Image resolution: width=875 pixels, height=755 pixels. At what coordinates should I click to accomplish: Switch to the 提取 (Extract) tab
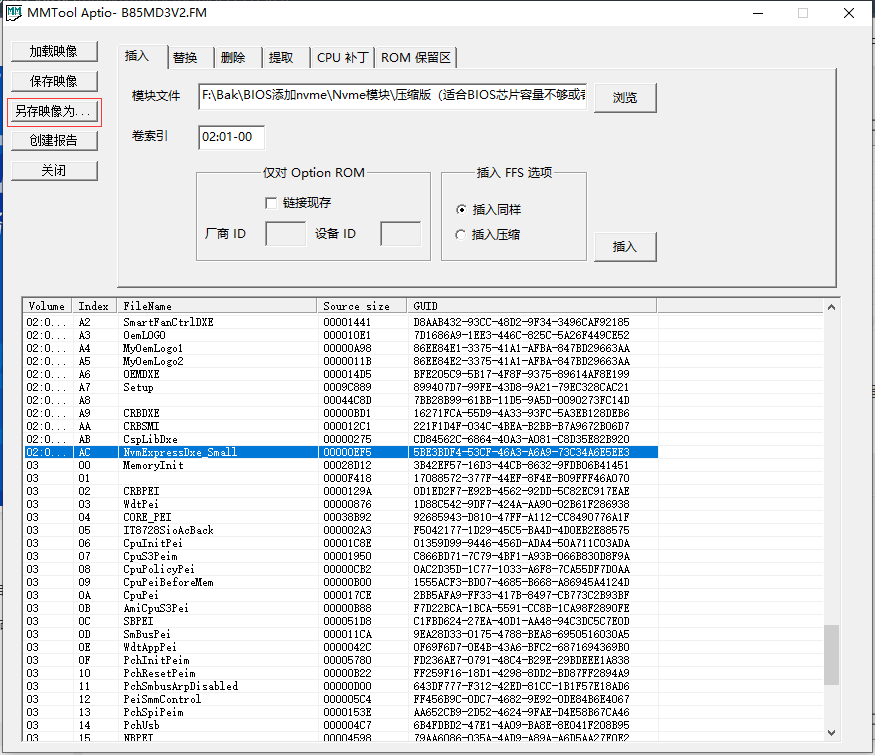point(284,57)
